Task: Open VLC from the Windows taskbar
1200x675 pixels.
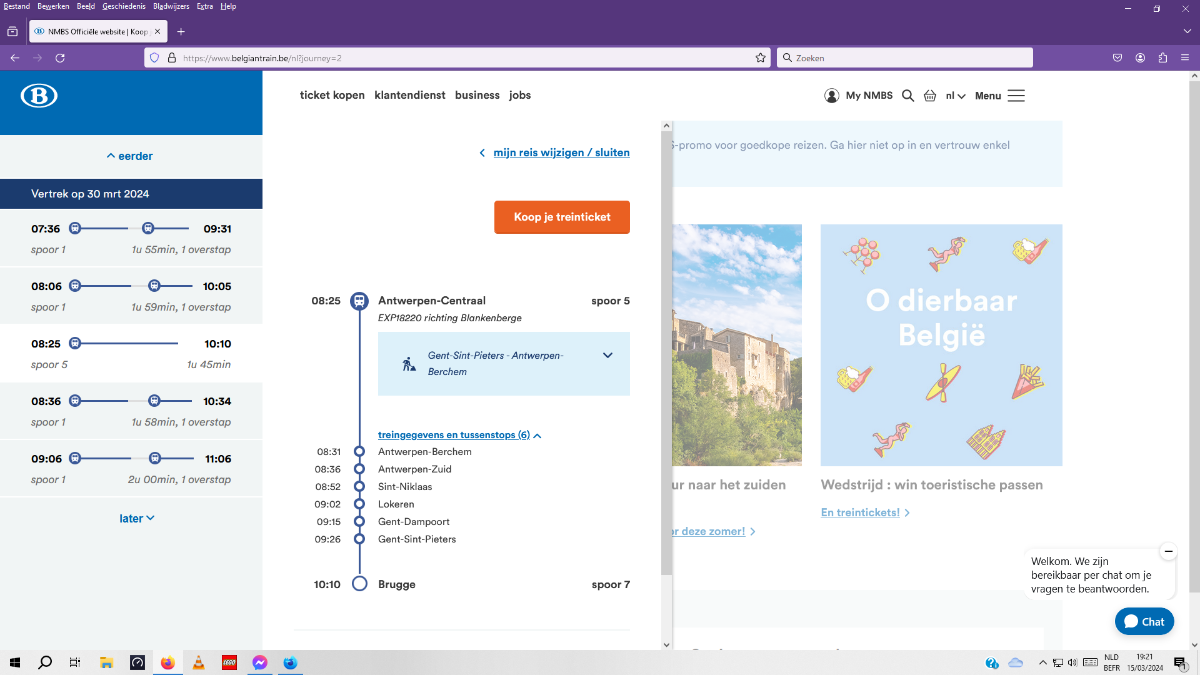Action: coord(198,663)
